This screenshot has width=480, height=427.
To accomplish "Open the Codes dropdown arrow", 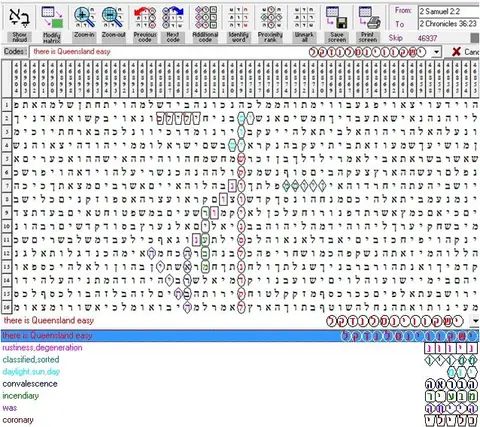I will pos(436,52).
